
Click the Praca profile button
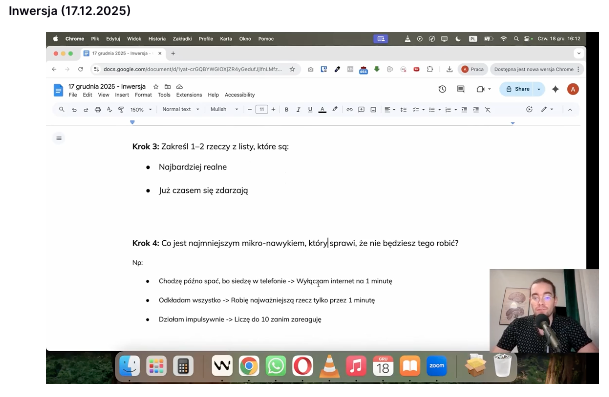[473, 69]
